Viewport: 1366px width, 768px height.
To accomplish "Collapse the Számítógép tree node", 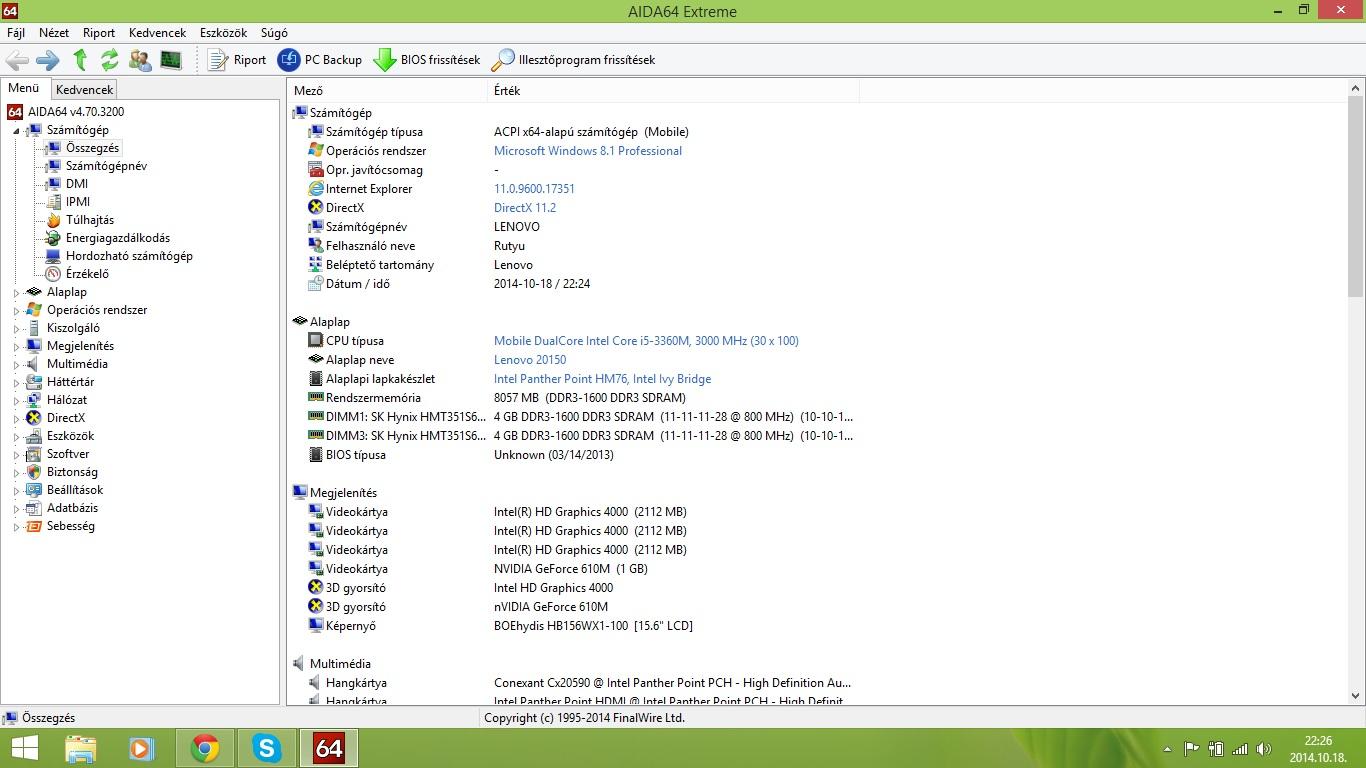I will pyautogui.click(x=16, y=130).
